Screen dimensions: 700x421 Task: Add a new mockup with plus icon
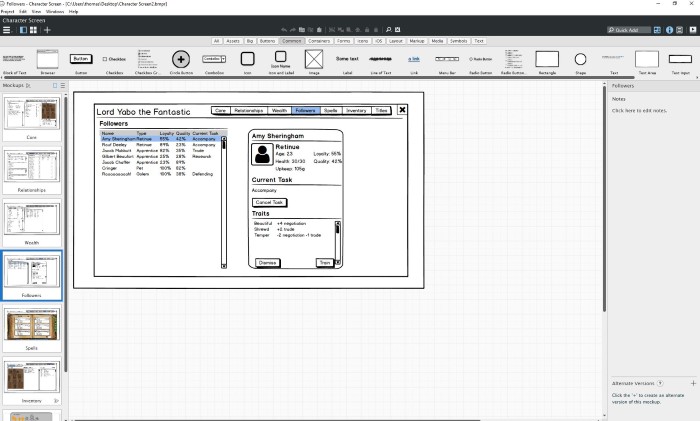coord(47,30)
